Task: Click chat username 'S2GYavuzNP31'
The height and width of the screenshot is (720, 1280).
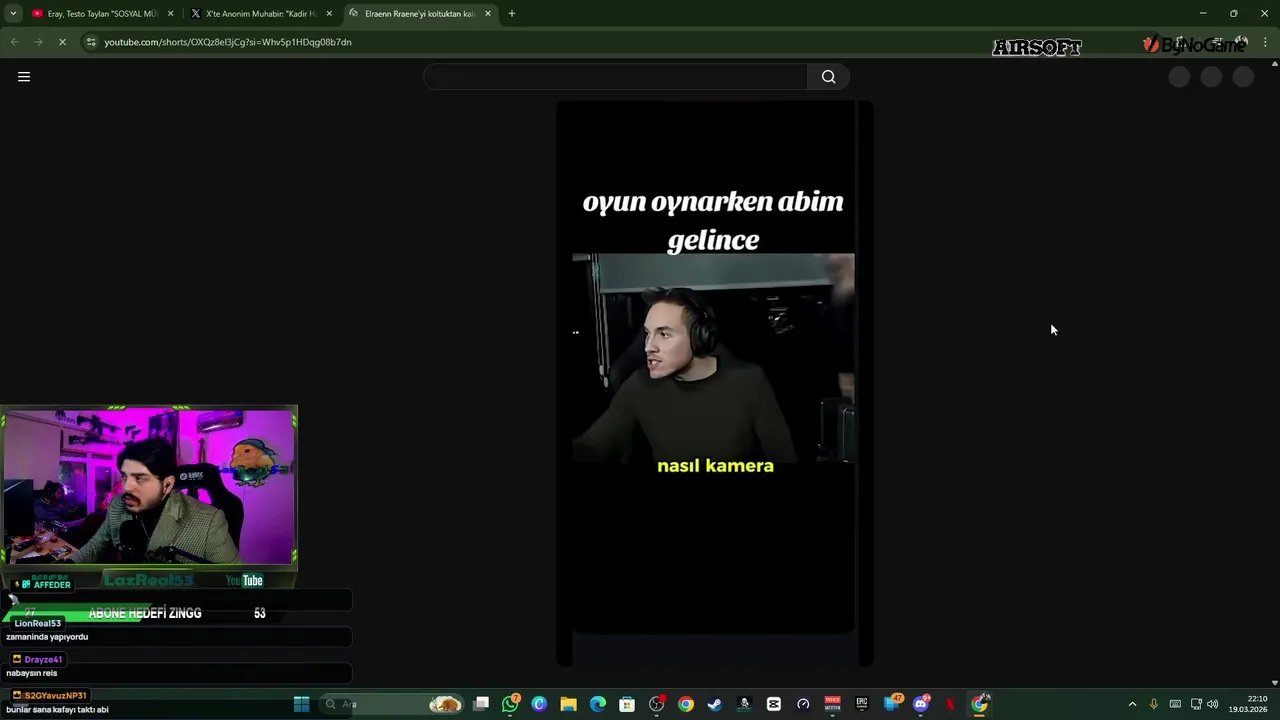Action: [x=55, y=695]
